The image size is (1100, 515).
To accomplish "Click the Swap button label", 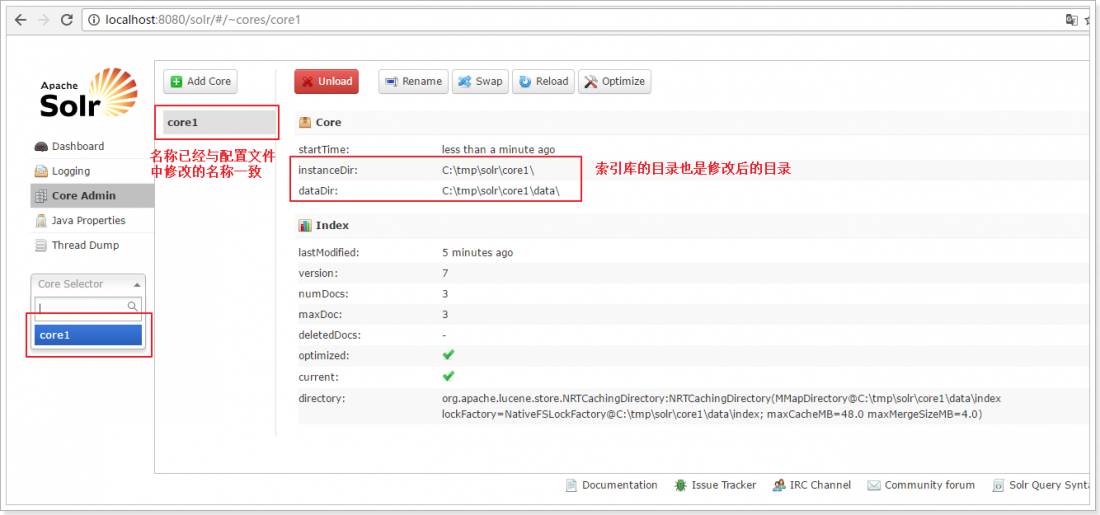I will click(x=489, y=81).
